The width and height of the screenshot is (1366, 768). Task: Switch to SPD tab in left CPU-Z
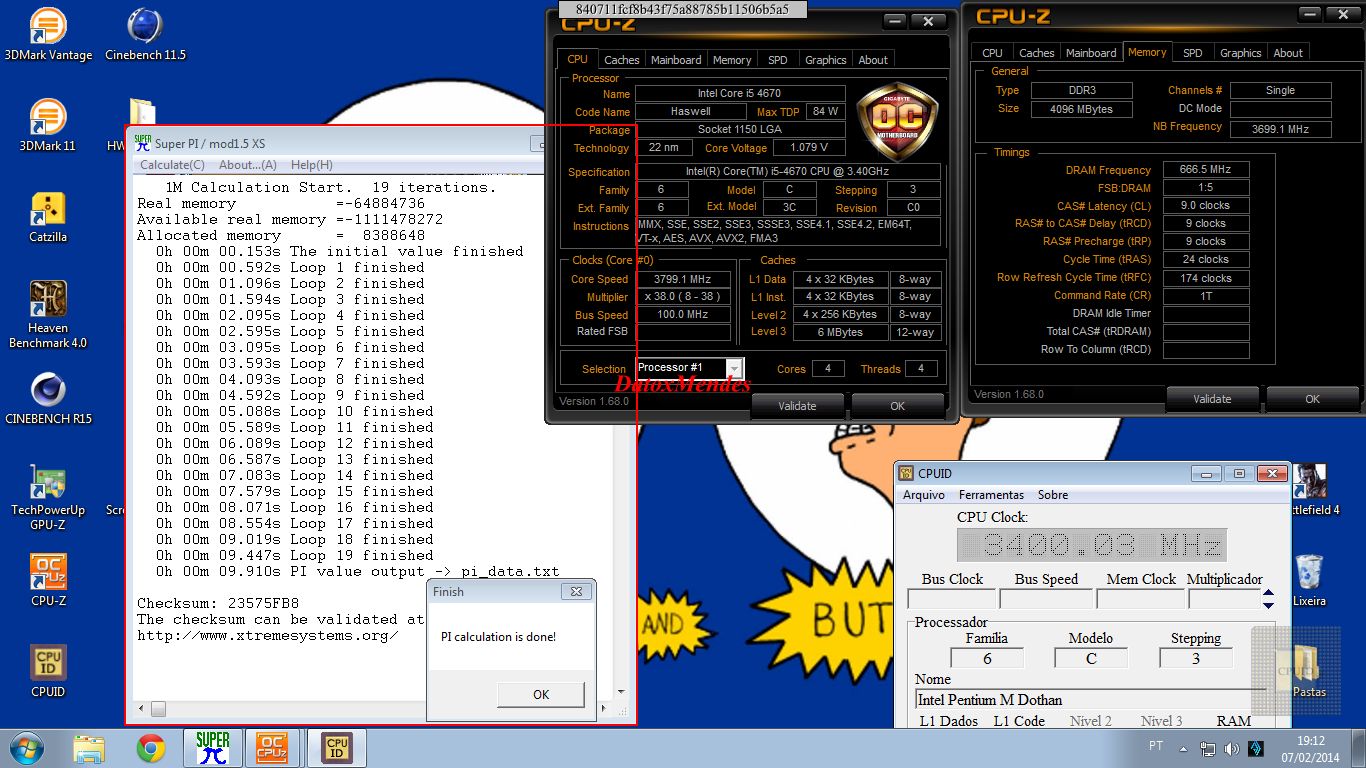[777, 60]
